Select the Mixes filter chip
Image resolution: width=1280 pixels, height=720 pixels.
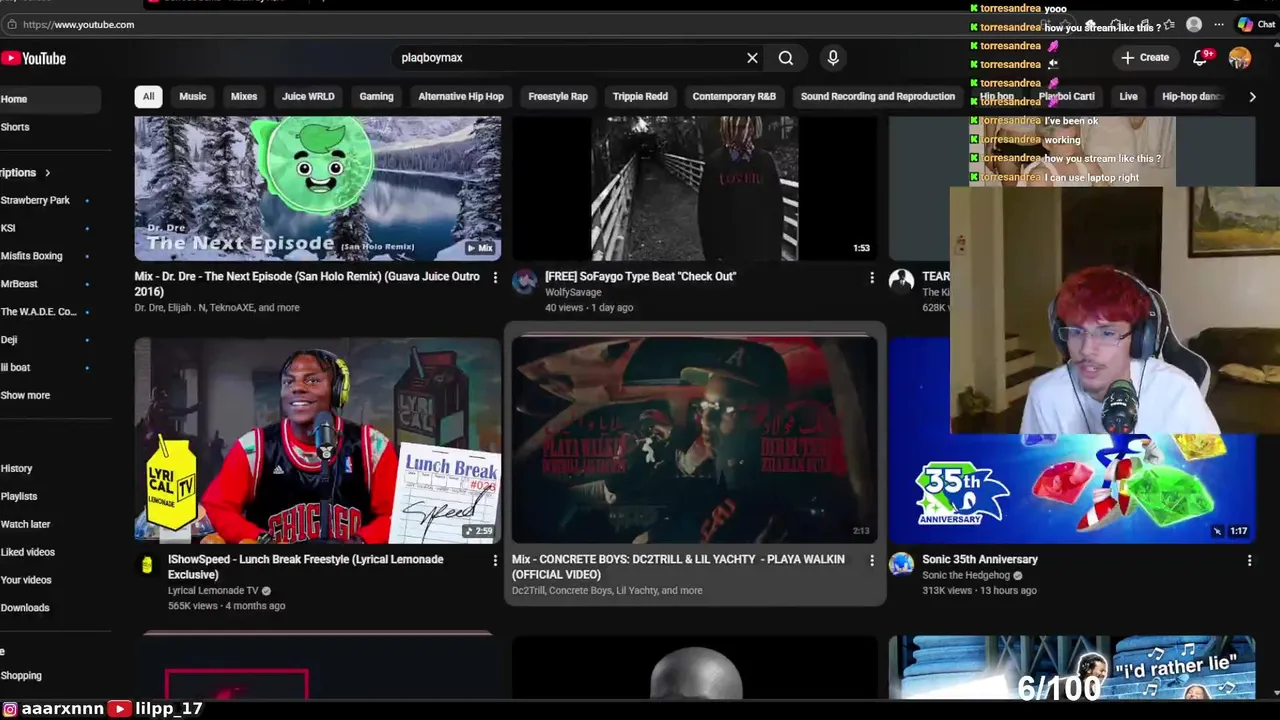coord(244,97)
